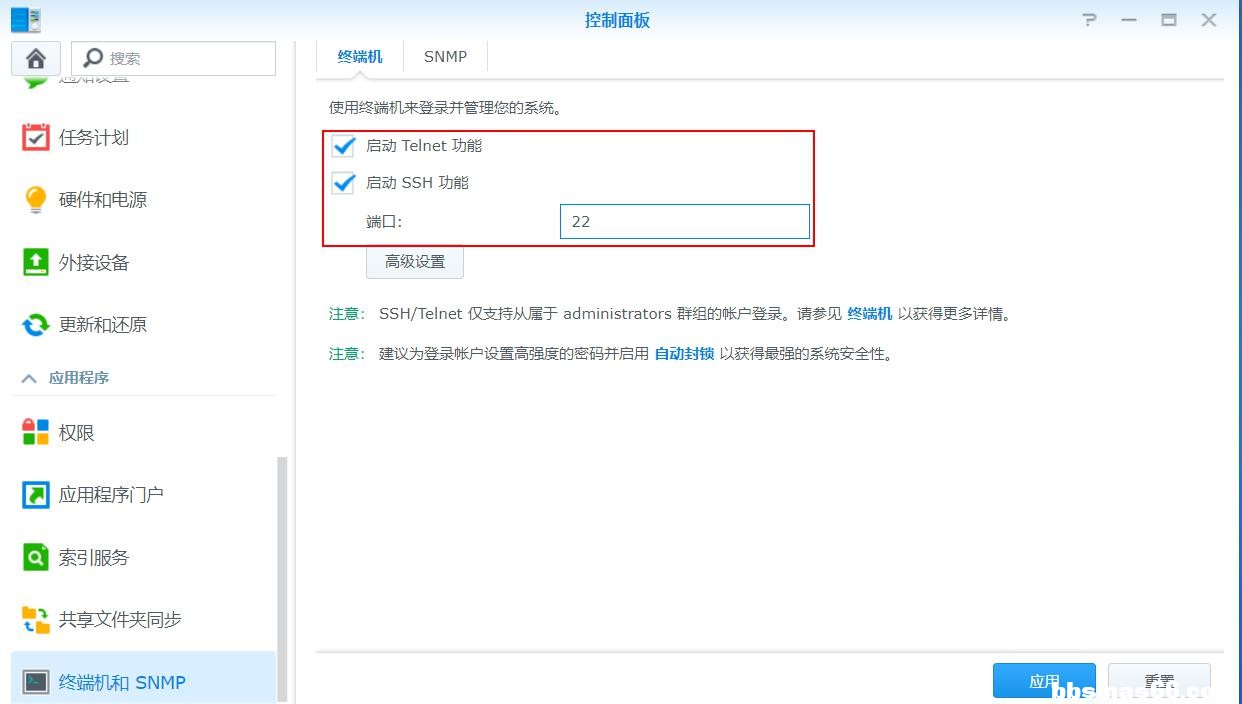The image size is (1242, 704).
Task: Select the 终端机 tab
Action: pos(359,56)
